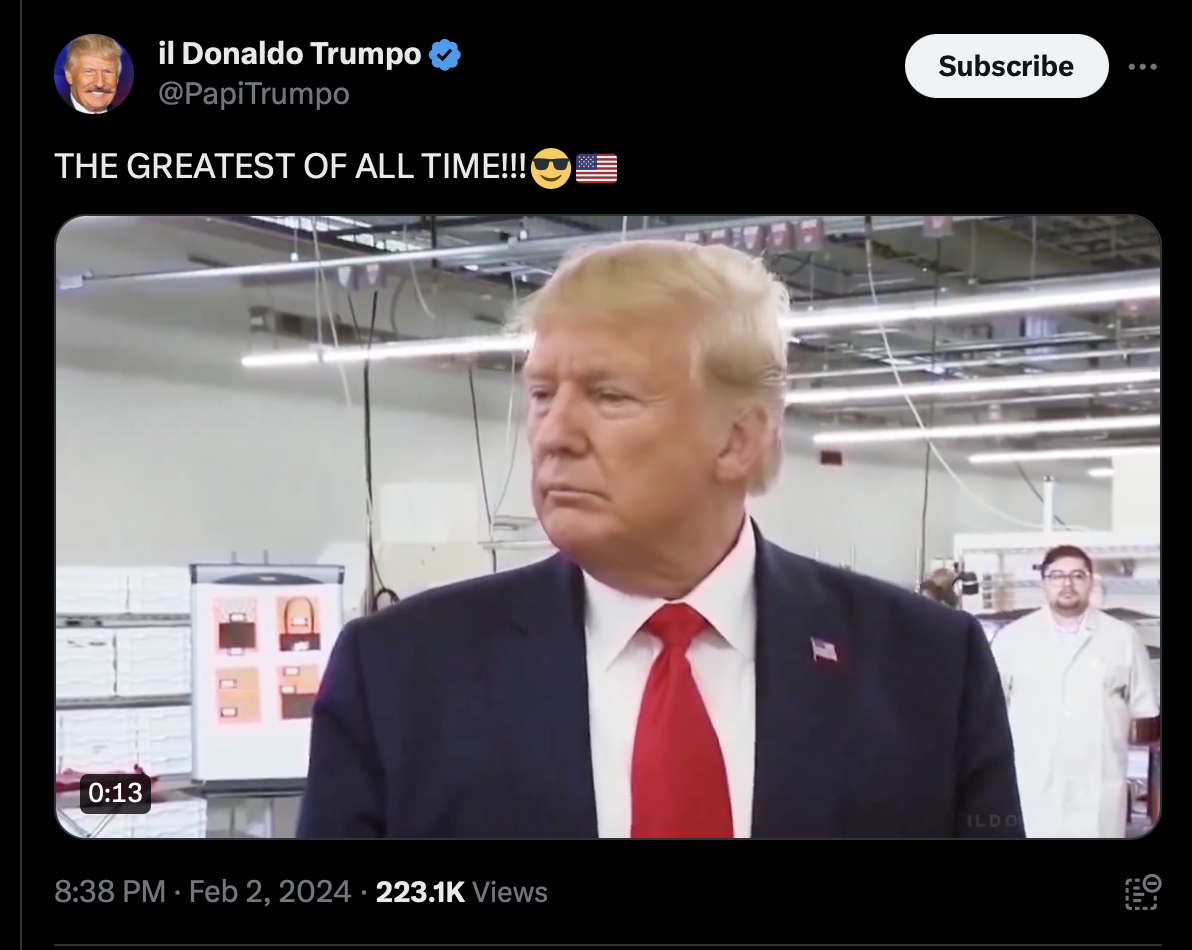The image size is (1192, 950).
Task: Open the three-dot more options menu
Action: tap(1143, 67)
